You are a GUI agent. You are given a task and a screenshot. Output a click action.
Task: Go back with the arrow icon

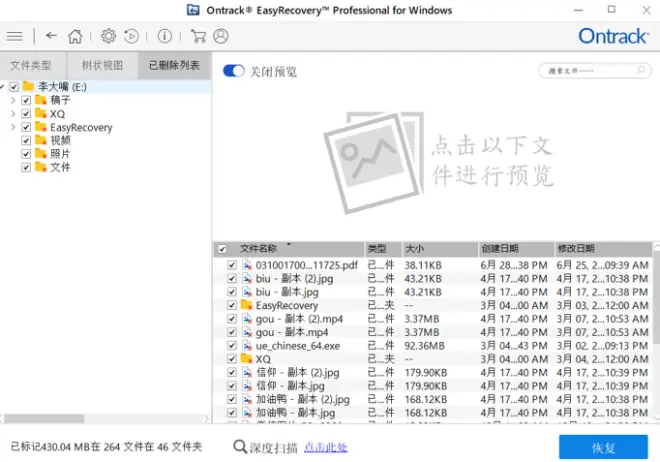tap(51, 36)
